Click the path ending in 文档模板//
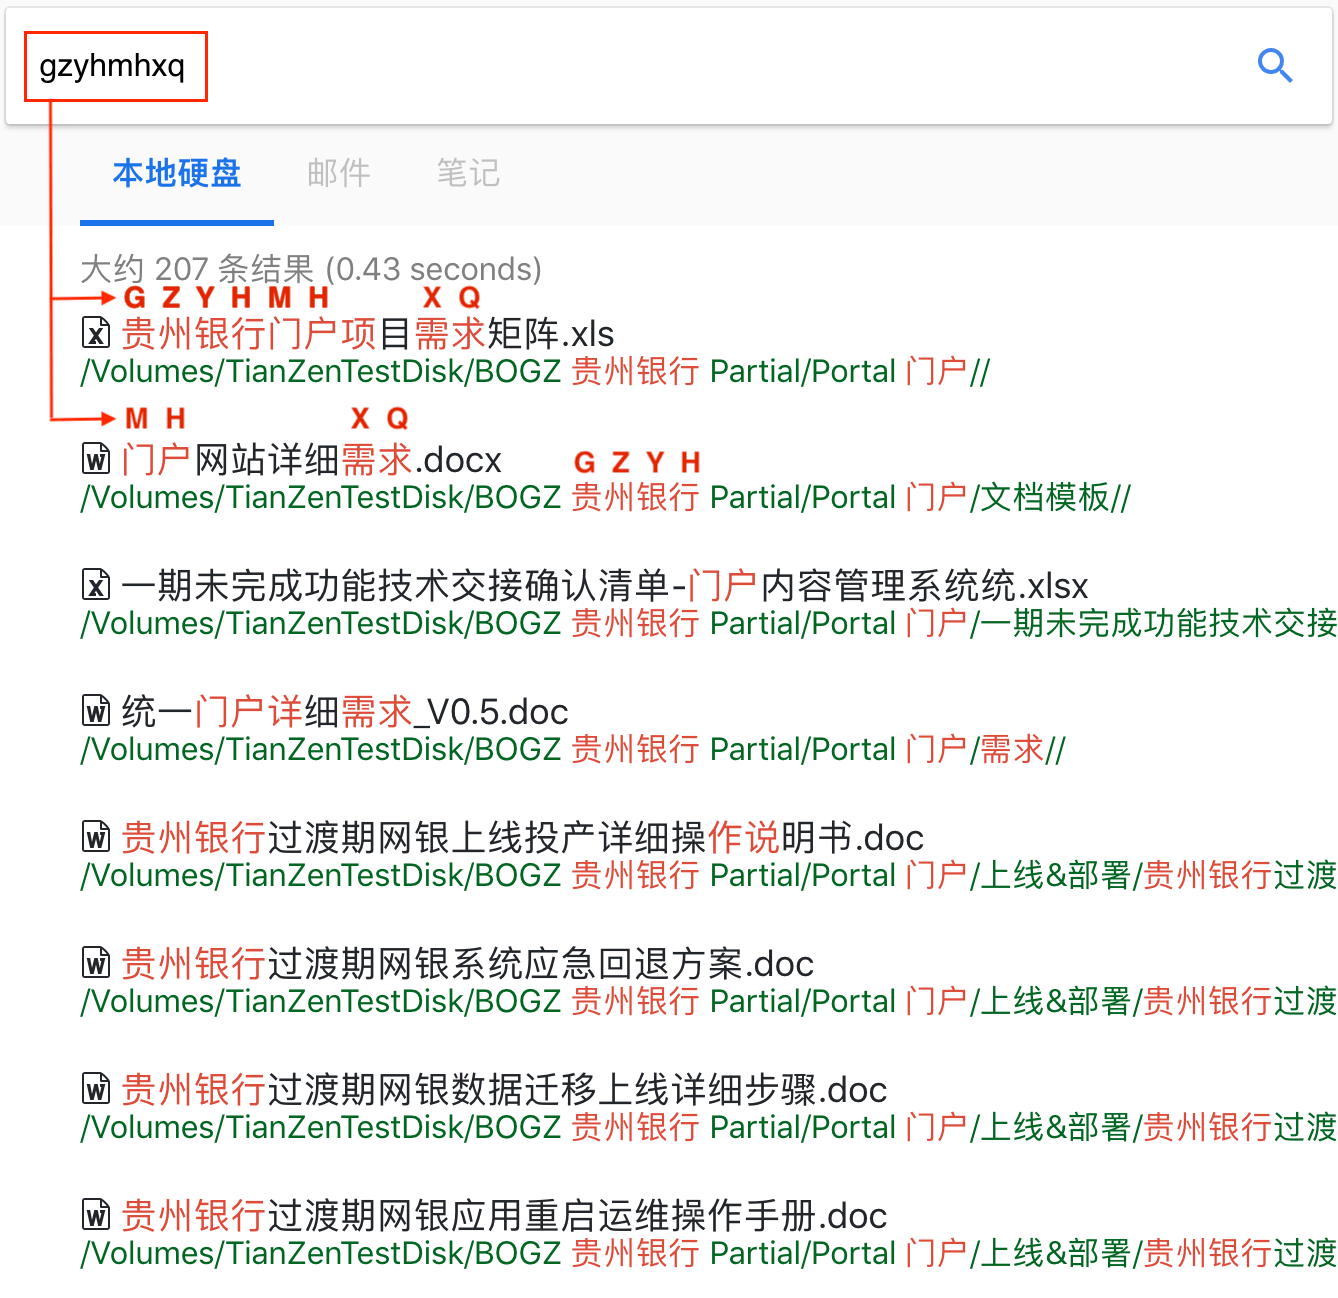The width and height of the screenshot is (1338, 1298). 605,498
